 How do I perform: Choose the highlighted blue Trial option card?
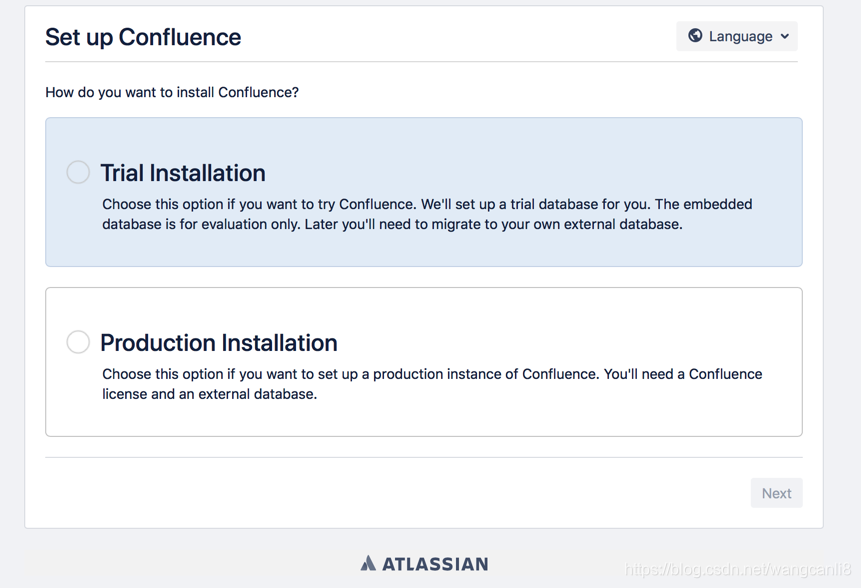pos(424,192)
